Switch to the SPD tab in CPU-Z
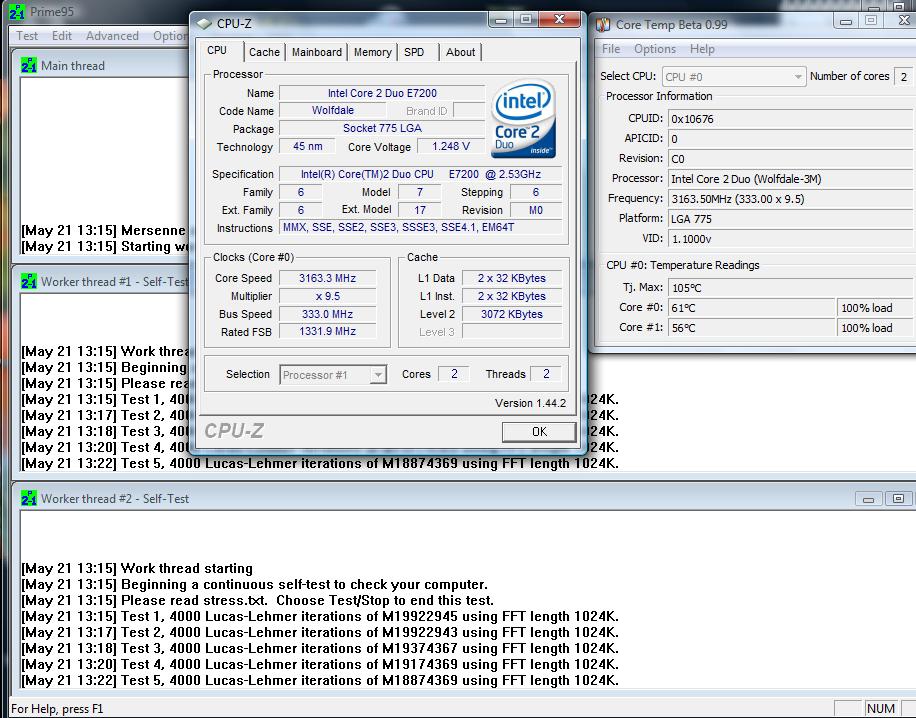This screenshot has width=916, height=718. [414, 52]
